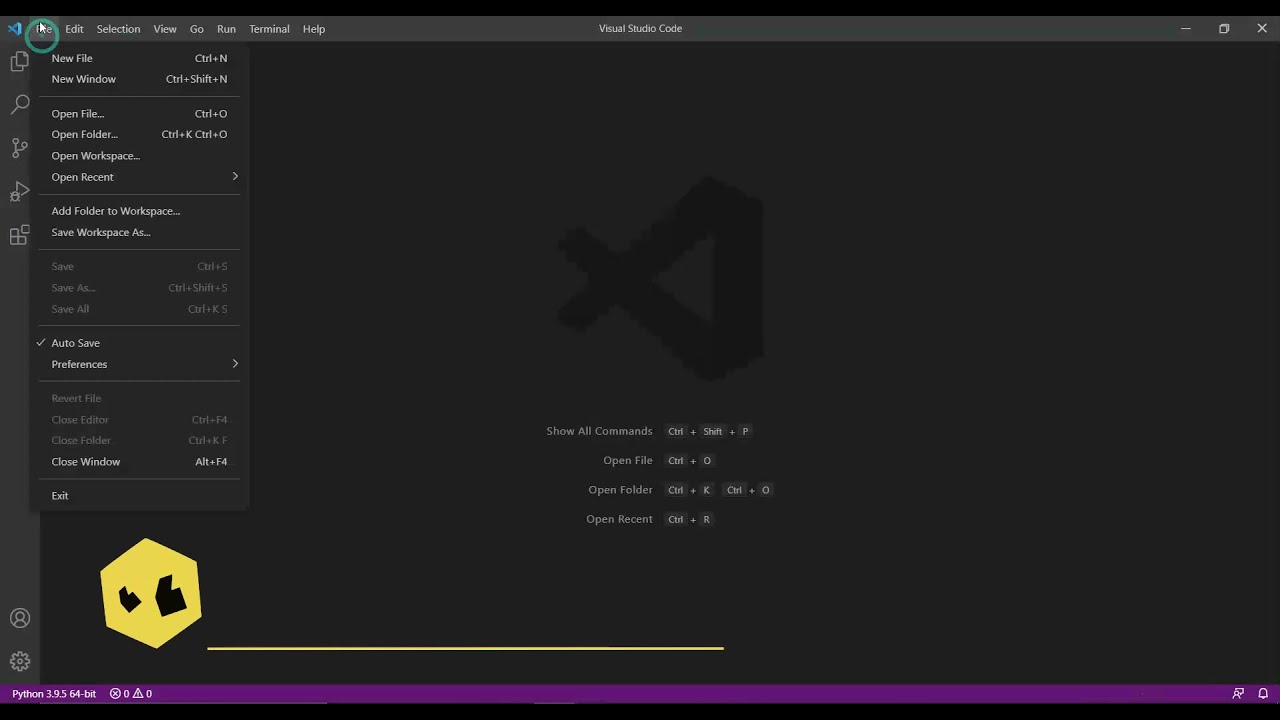Open the Manage gear icon
This screenshot has width=1280, height=720.
click(x=19, y=661)
